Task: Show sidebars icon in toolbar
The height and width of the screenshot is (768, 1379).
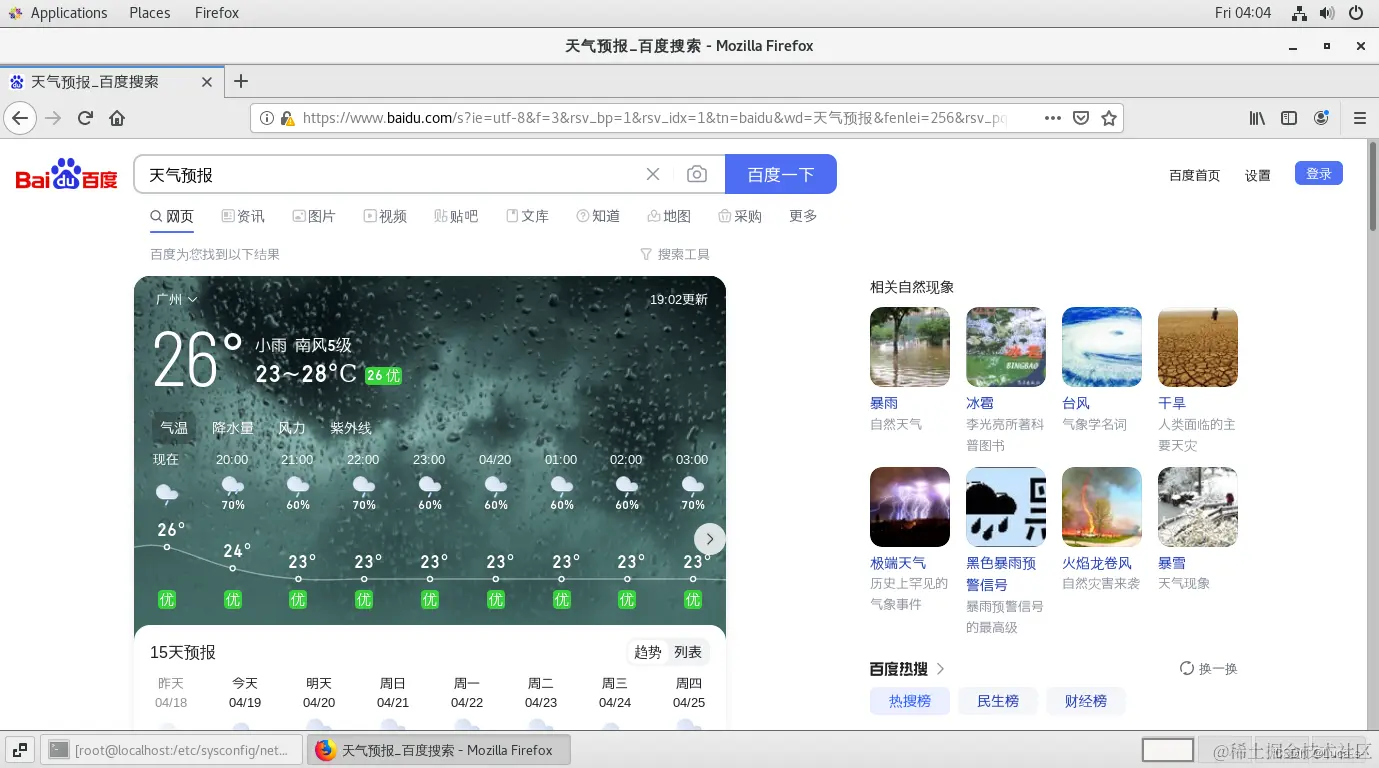Action: pos(1289,118)
